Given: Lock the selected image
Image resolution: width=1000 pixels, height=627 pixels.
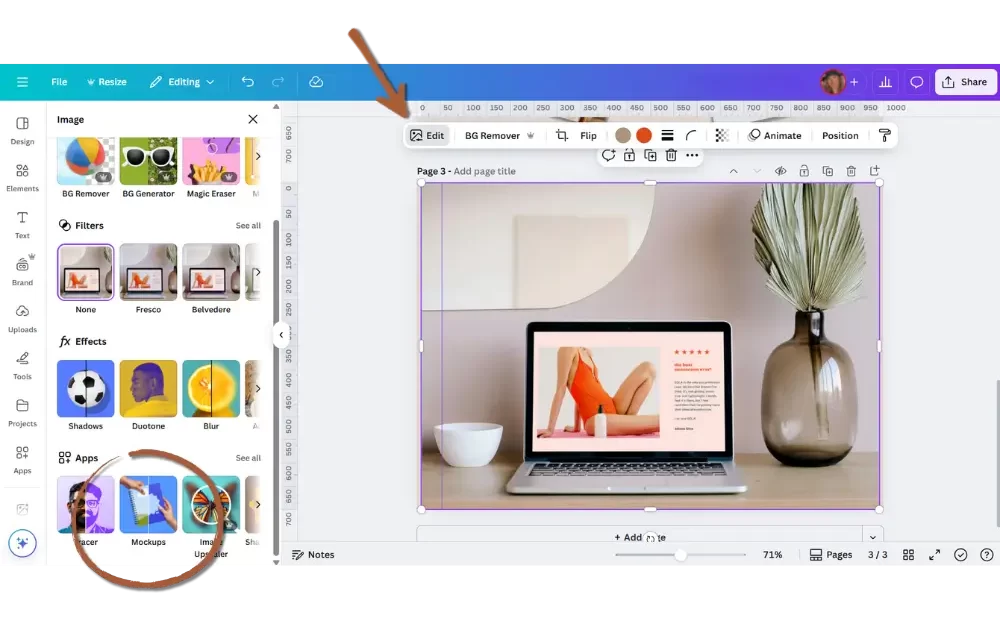Looking at the screenshot, I should [x=629, y=155].
